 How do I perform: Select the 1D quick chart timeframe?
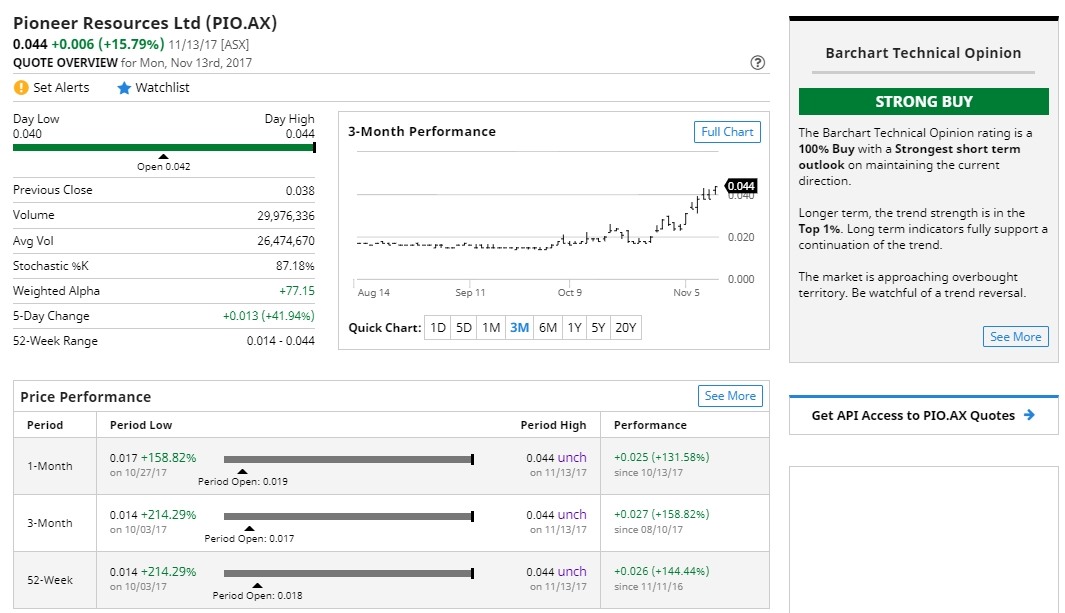click(x=437, y=327)
